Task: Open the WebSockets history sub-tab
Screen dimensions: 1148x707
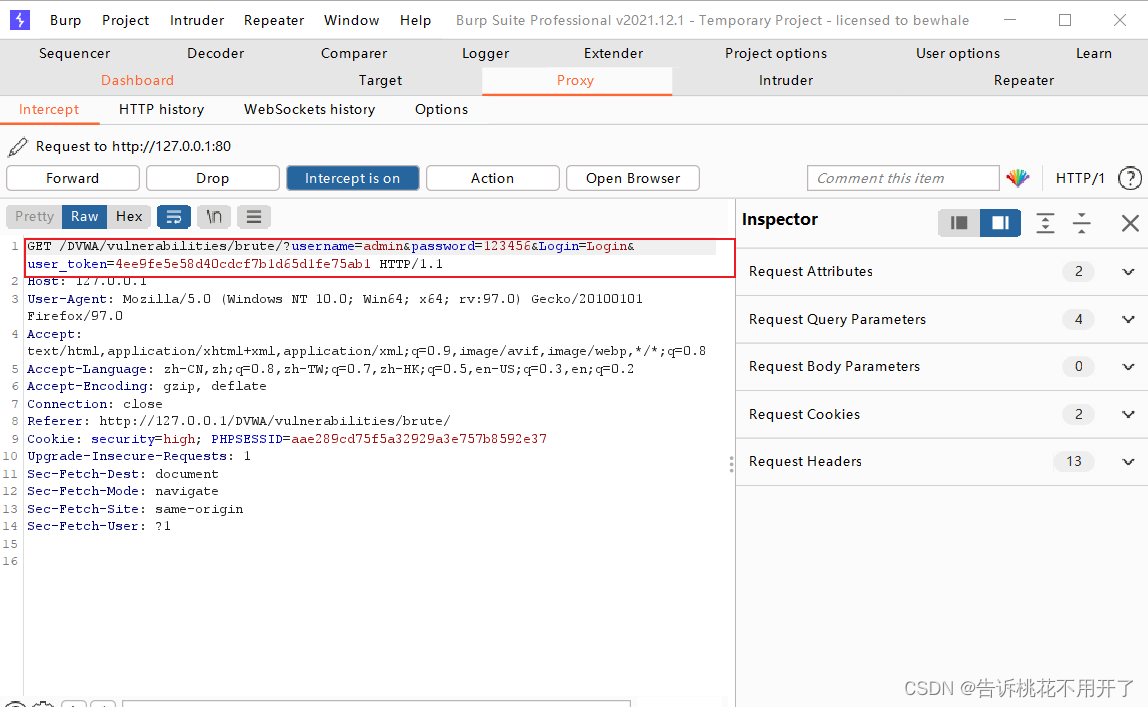Action: click(x=309, y=110)
